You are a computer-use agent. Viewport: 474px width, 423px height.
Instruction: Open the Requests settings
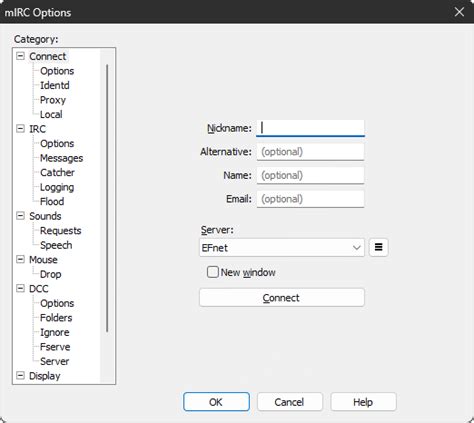(60, 231)
